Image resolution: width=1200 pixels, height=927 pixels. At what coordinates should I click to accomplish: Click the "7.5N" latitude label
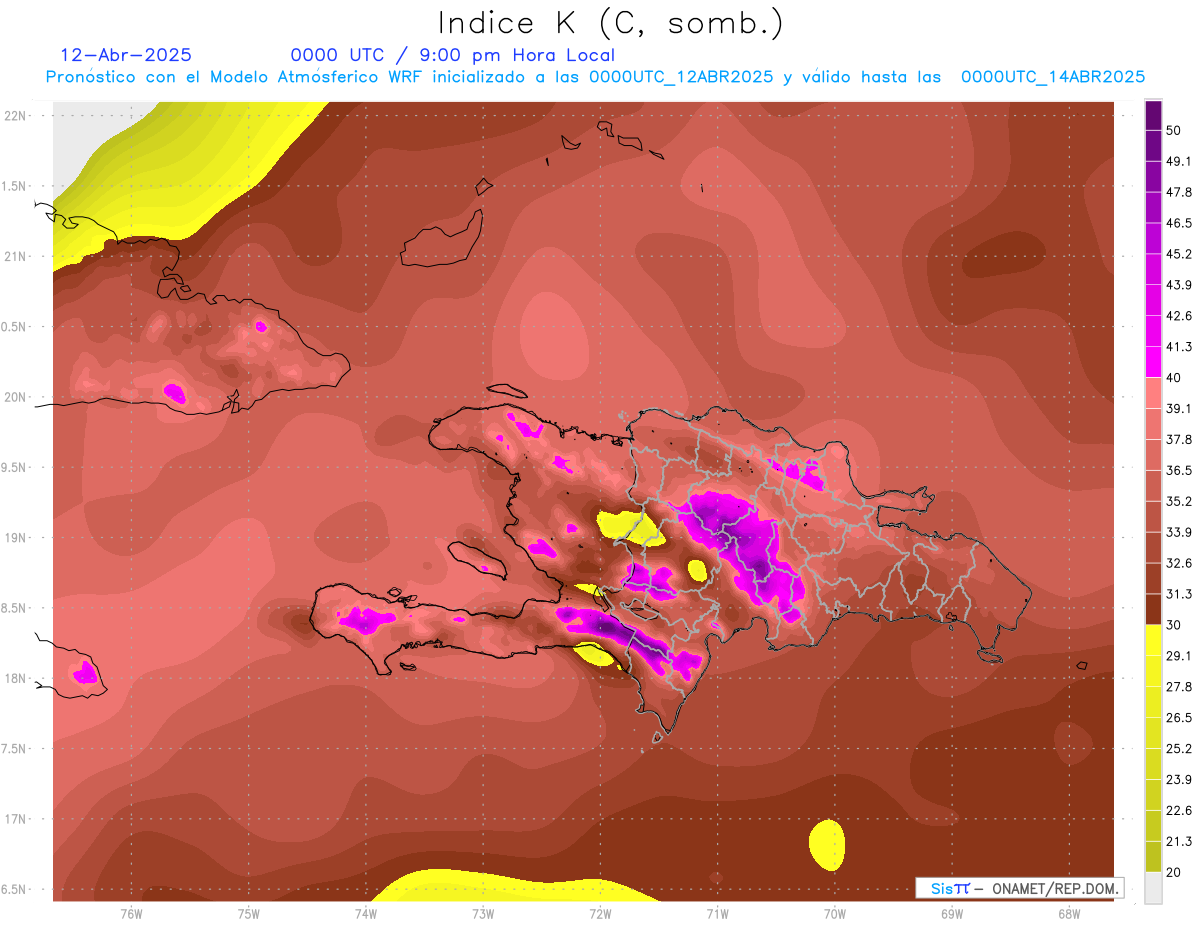tap(15, 748)
